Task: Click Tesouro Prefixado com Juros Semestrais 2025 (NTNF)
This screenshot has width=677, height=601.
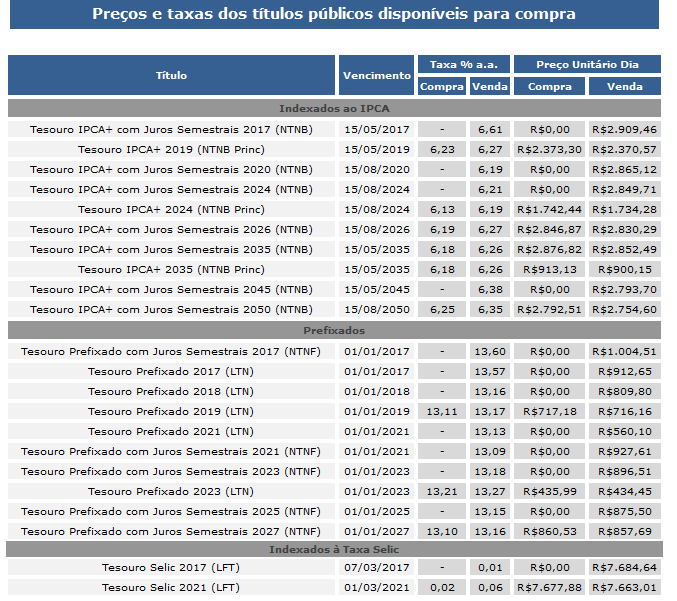Action: (171, 511)
